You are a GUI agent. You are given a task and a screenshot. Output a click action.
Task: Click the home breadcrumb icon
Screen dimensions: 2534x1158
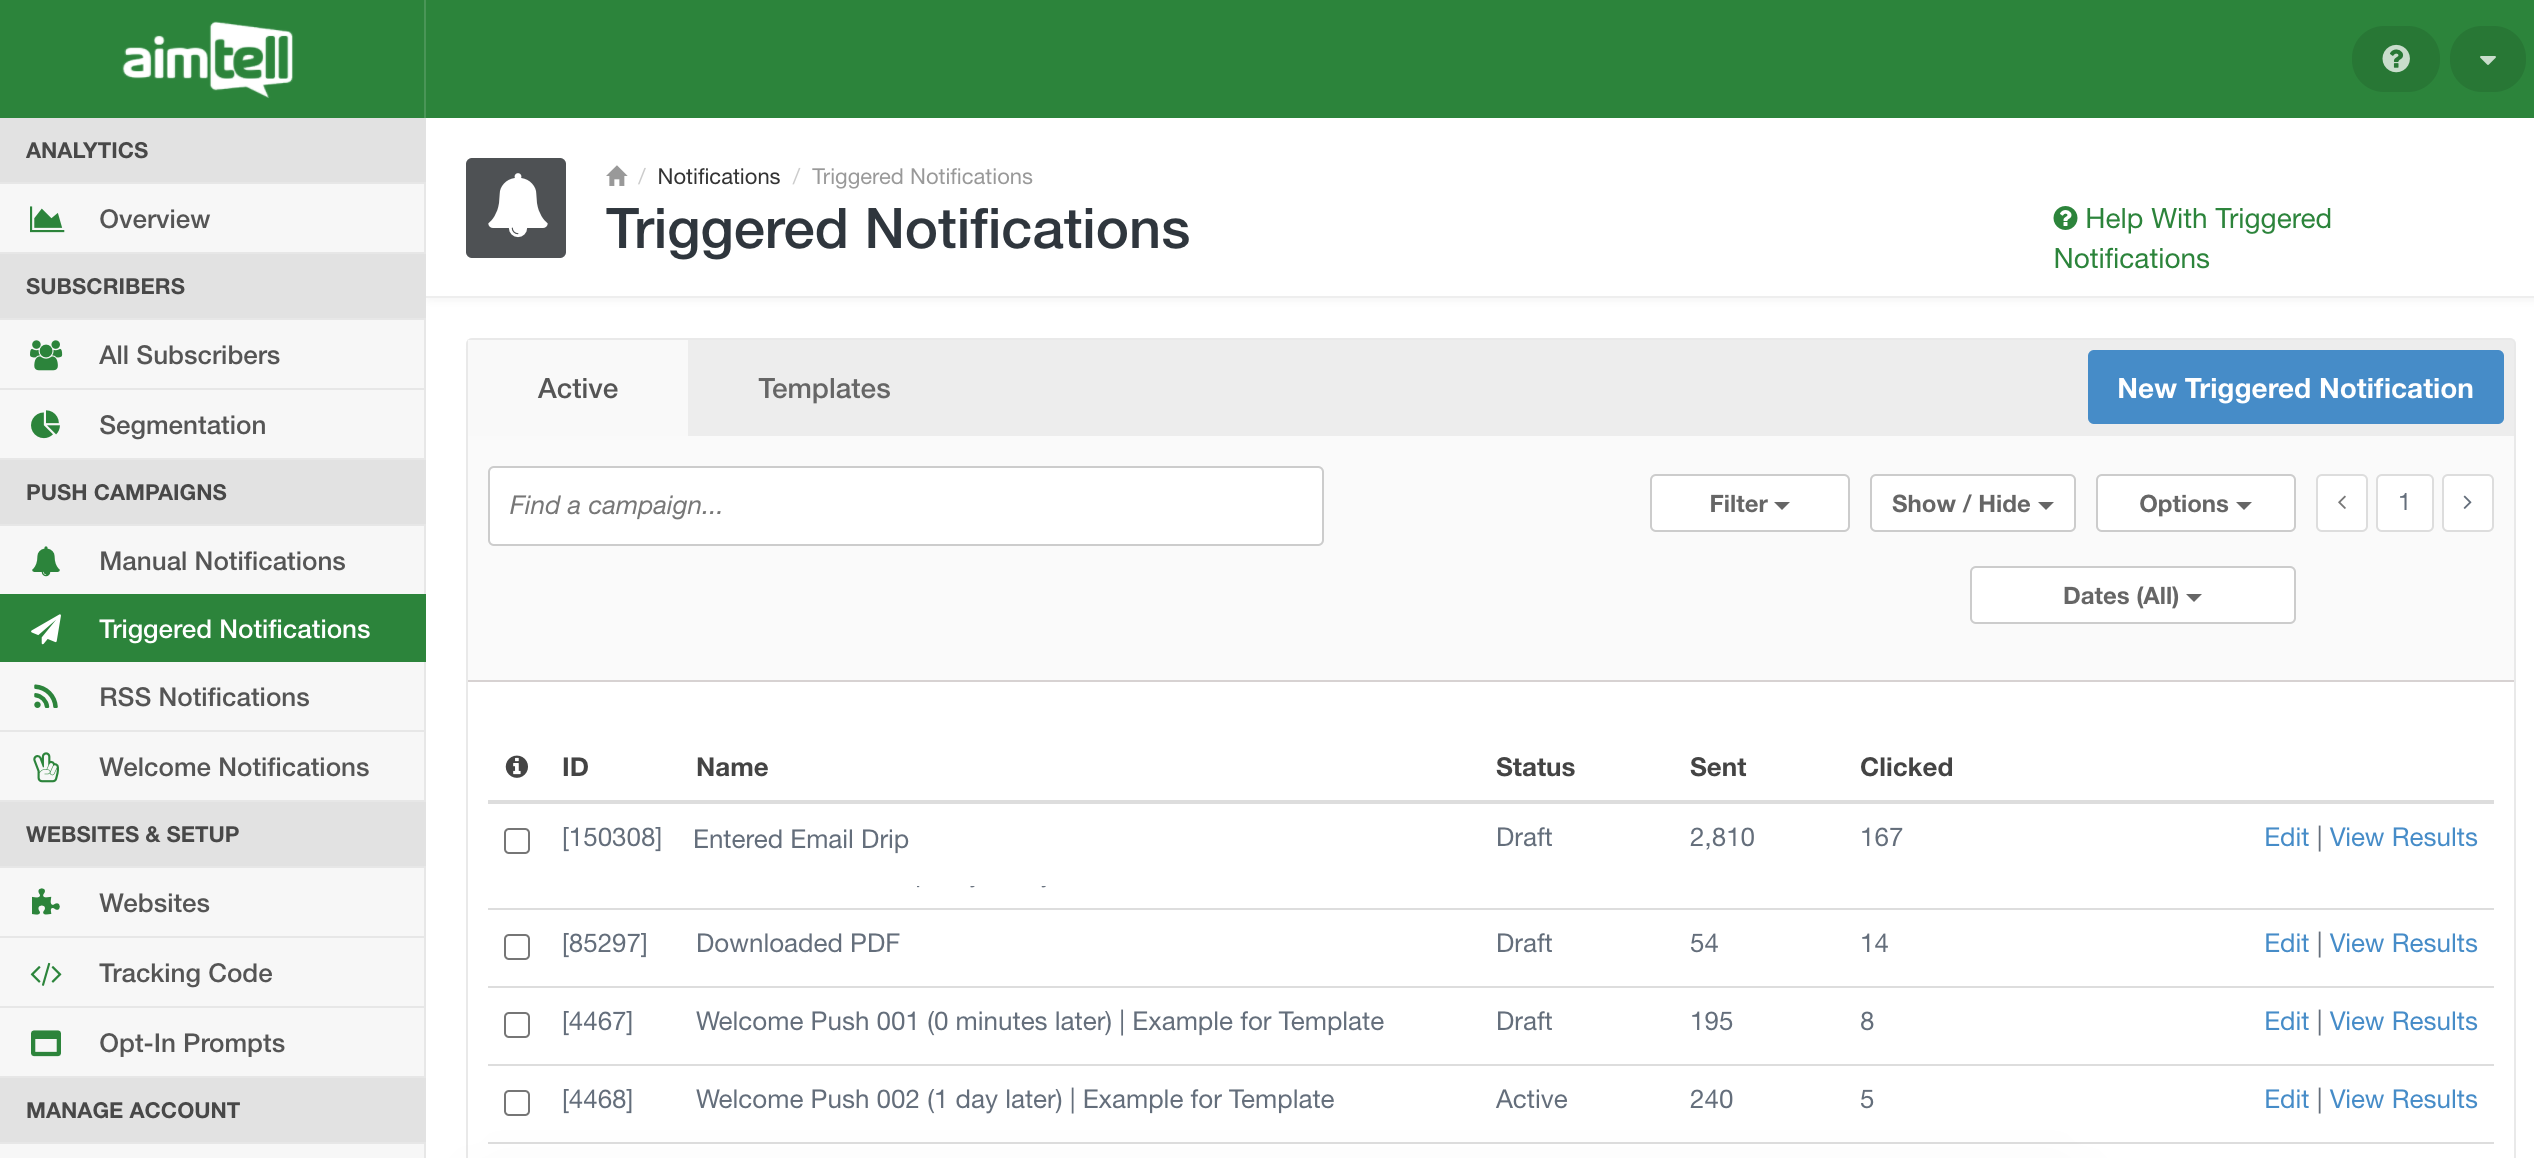616,177
